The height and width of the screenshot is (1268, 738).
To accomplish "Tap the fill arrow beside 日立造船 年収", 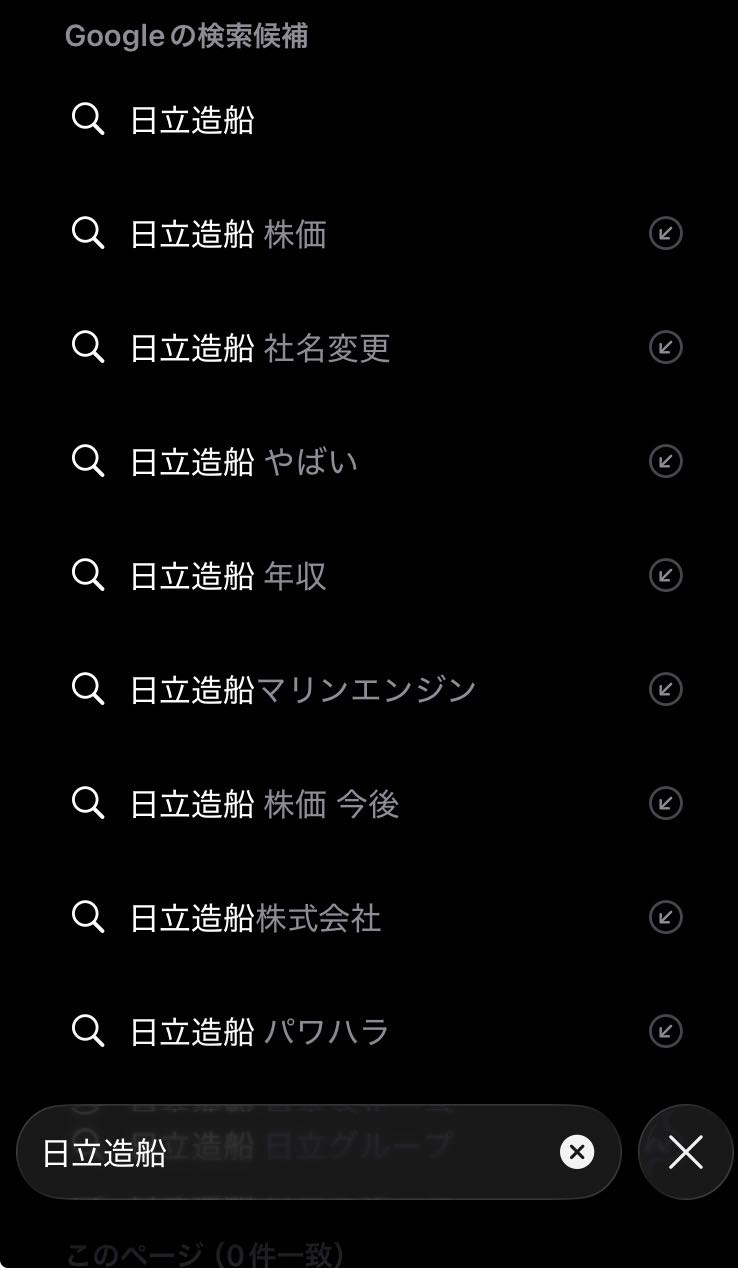I will (x=665, y=575).
